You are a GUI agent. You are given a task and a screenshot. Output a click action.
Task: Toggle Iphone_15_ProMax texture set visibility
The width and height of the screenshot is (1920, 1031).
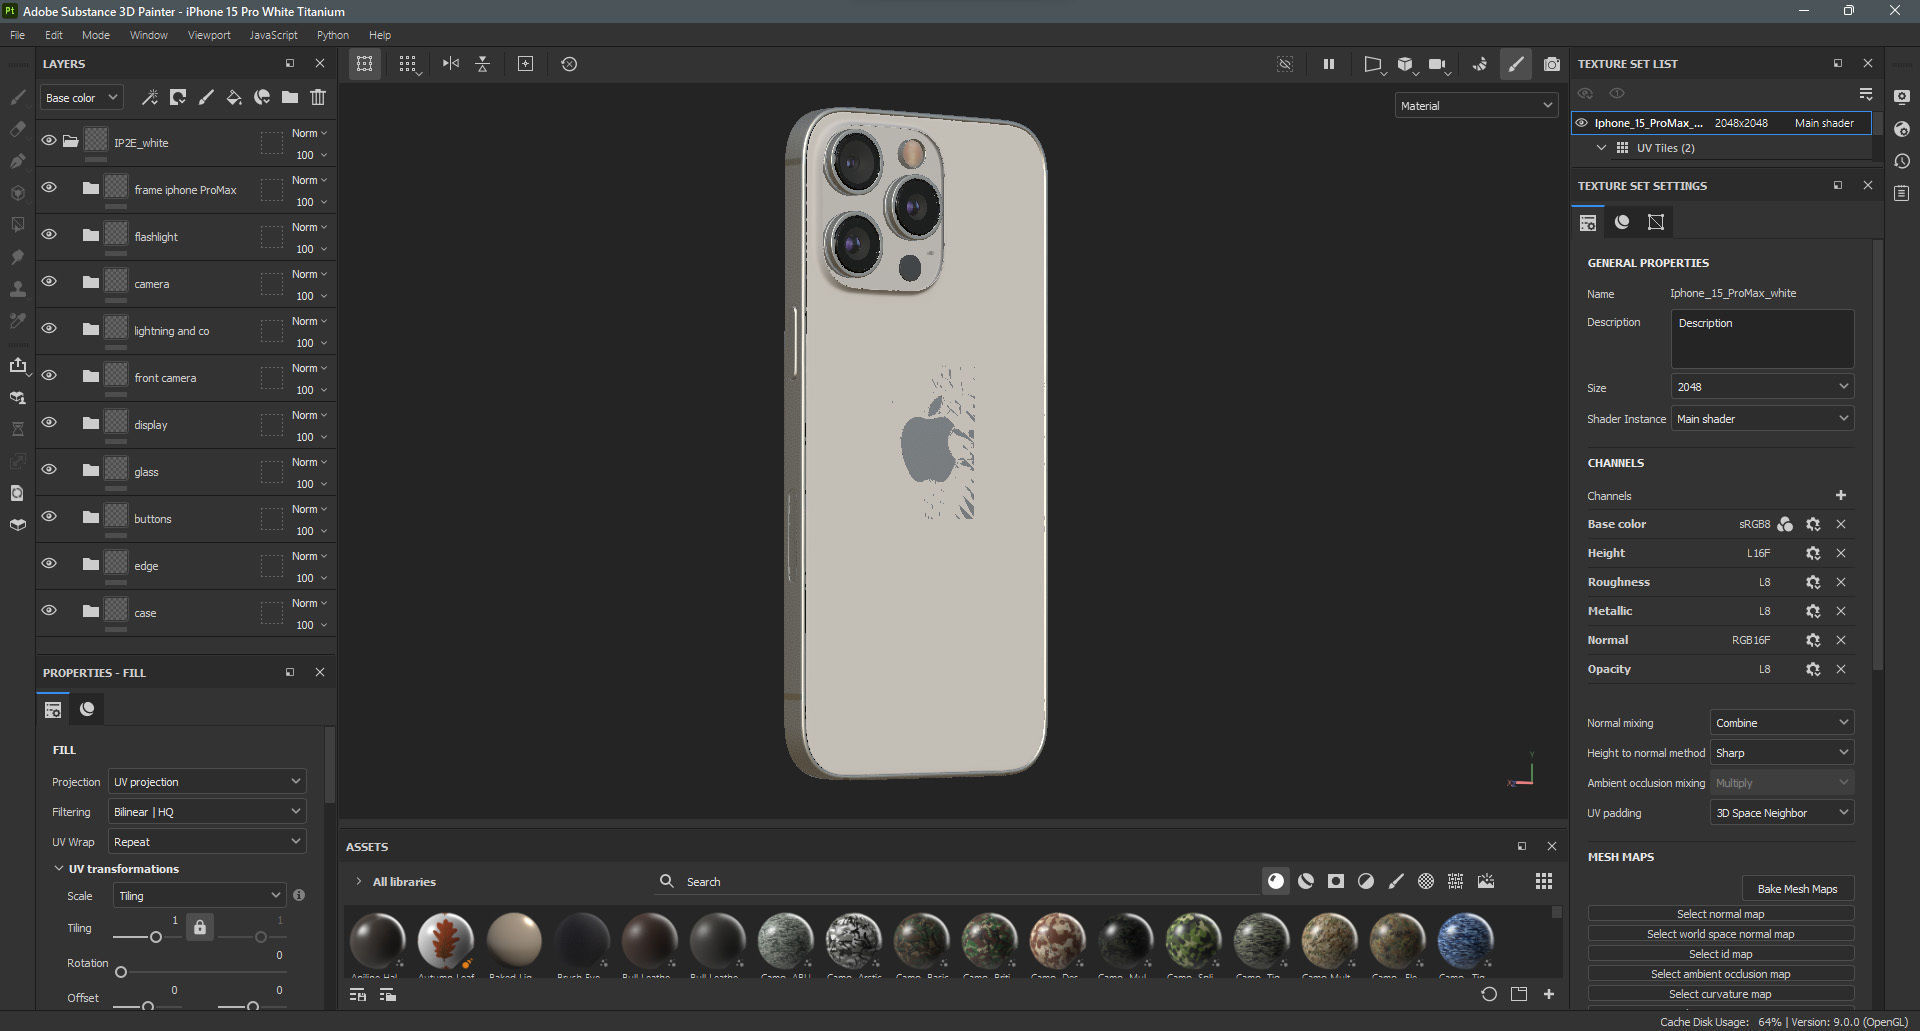click(x=1582, y=123)
